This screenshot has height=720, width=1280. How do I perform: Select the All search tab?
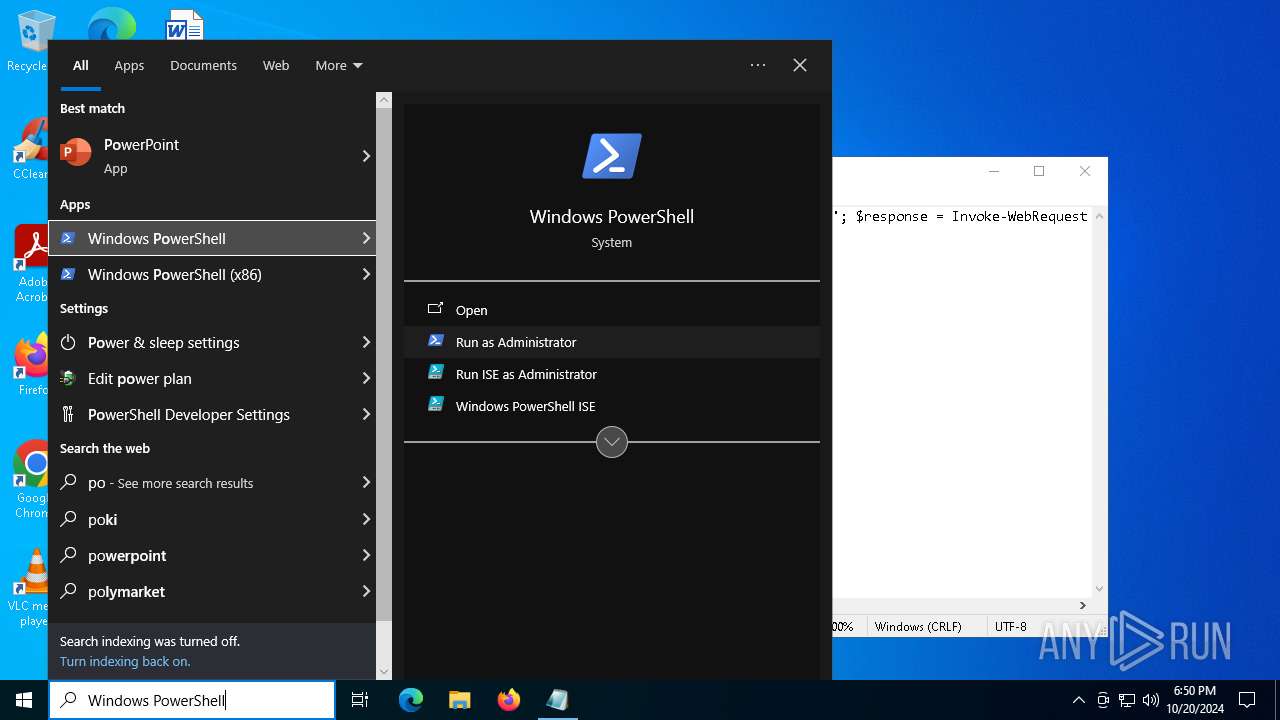click(x=81, y=65)
